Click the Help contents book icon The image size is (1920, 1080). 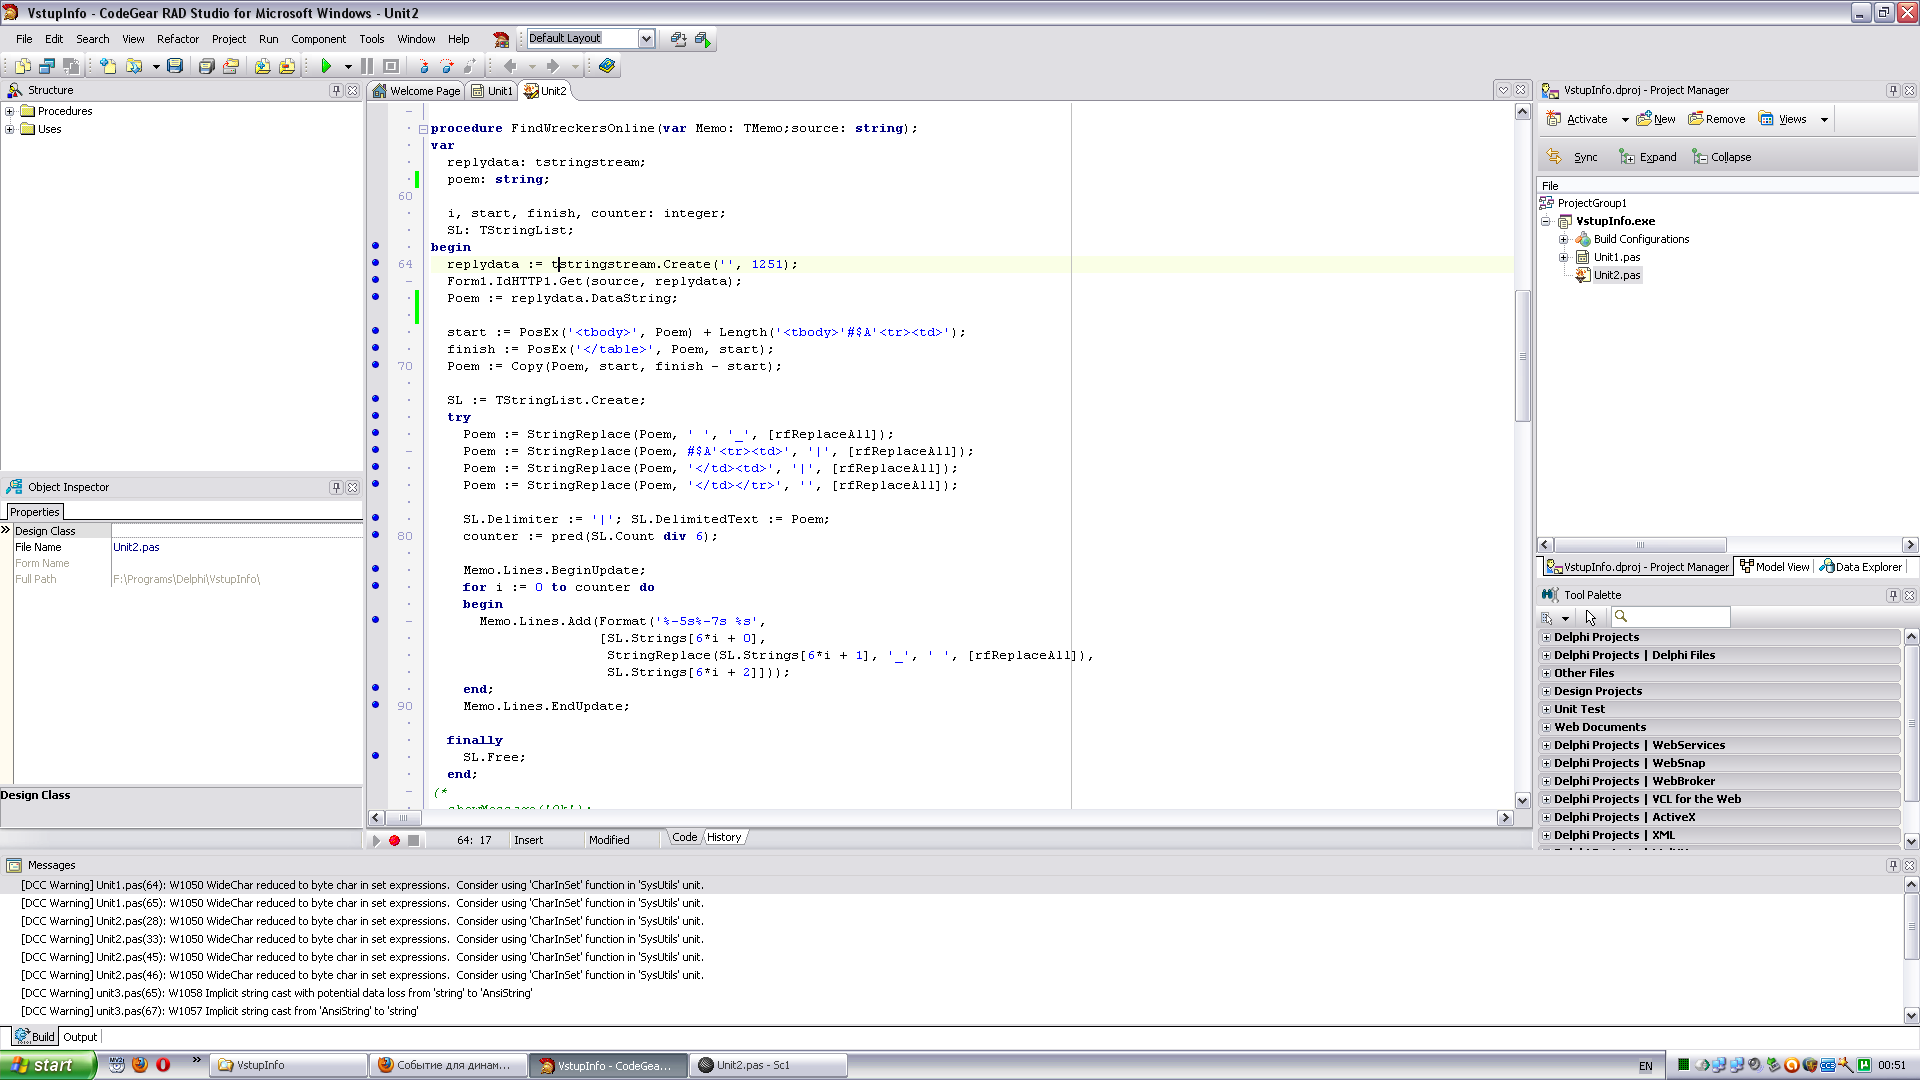click(607, 66)
